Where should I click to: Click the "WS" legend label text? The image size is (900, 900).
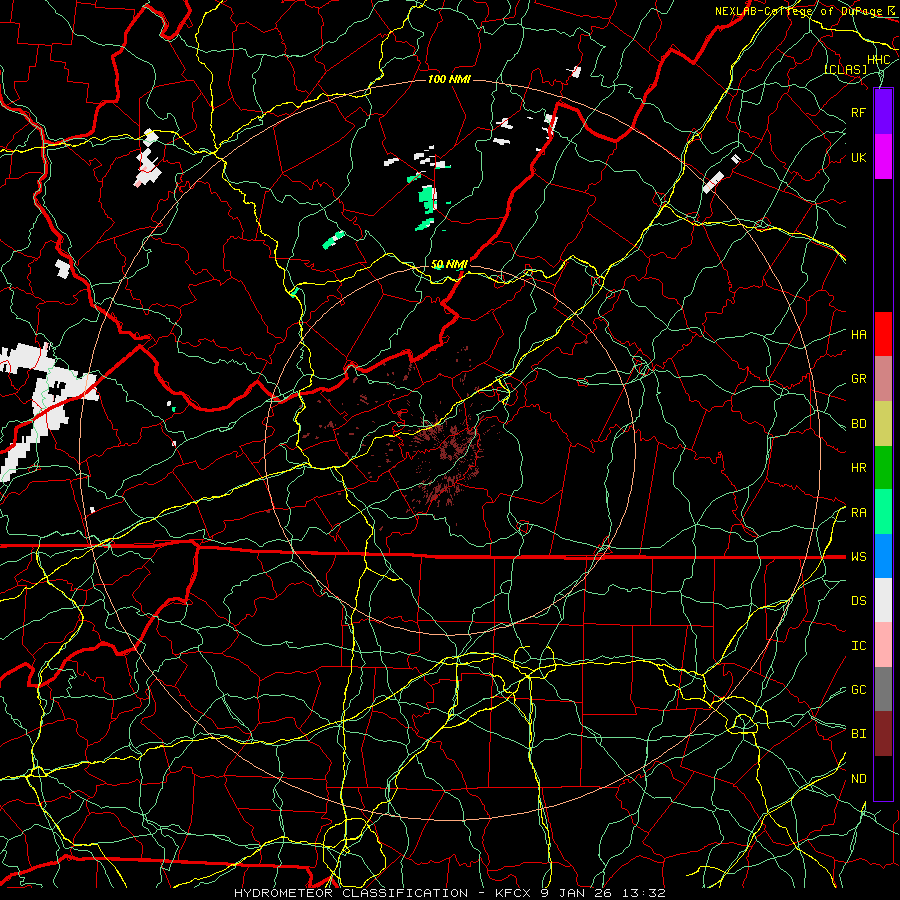(859, 557)
